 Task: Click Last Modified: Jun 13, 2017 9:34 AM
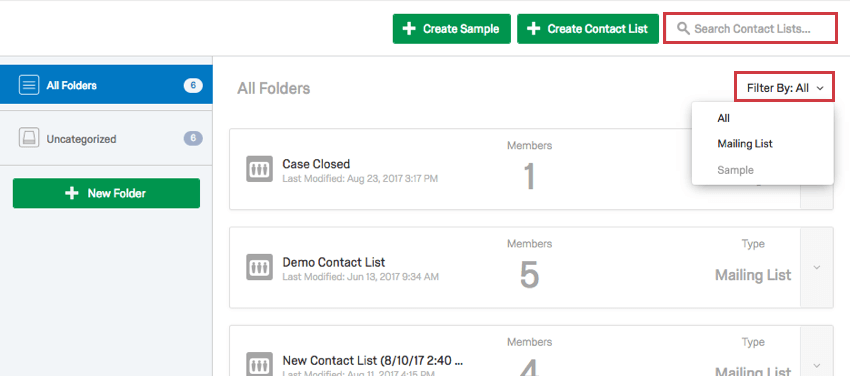click(x=360, y=277)
